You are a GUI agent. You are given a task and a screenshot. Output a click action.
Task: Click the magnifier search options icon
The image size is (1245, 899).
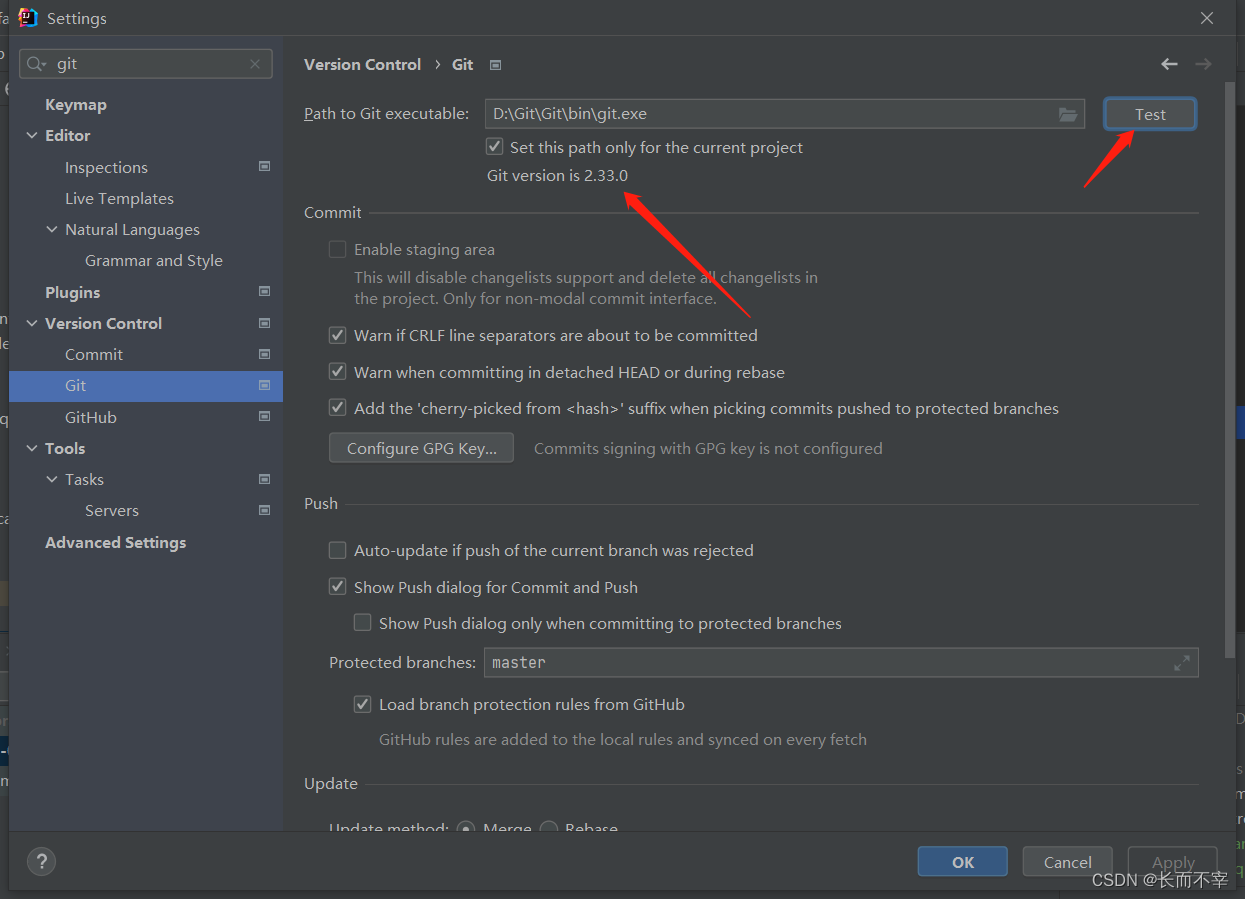point(37,64)
